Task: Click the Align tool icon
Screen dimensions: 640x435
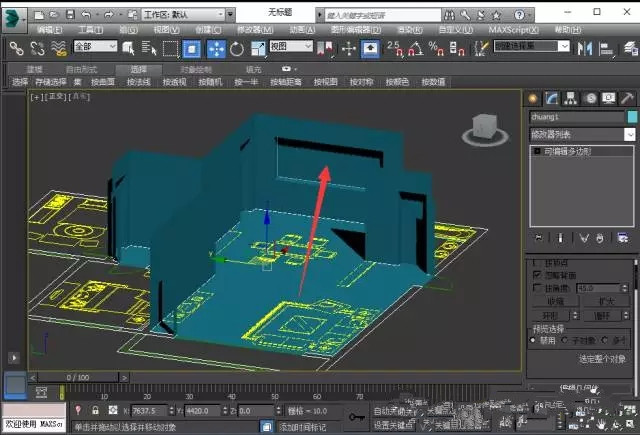Action: coord(607,49)
